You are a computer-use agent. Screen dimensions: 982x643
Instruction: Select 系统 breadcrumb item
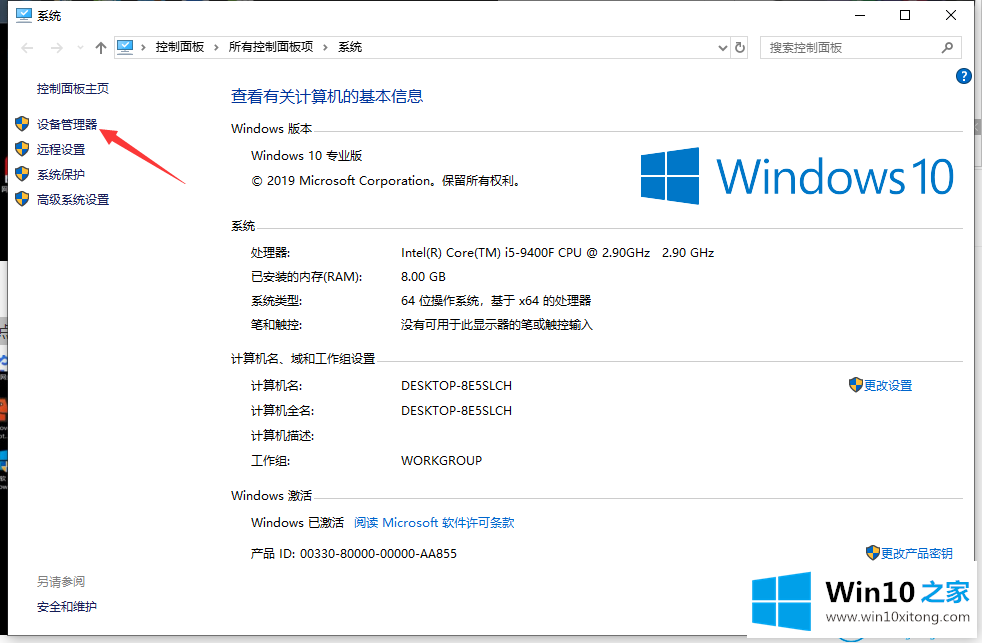tap(350, 47)
